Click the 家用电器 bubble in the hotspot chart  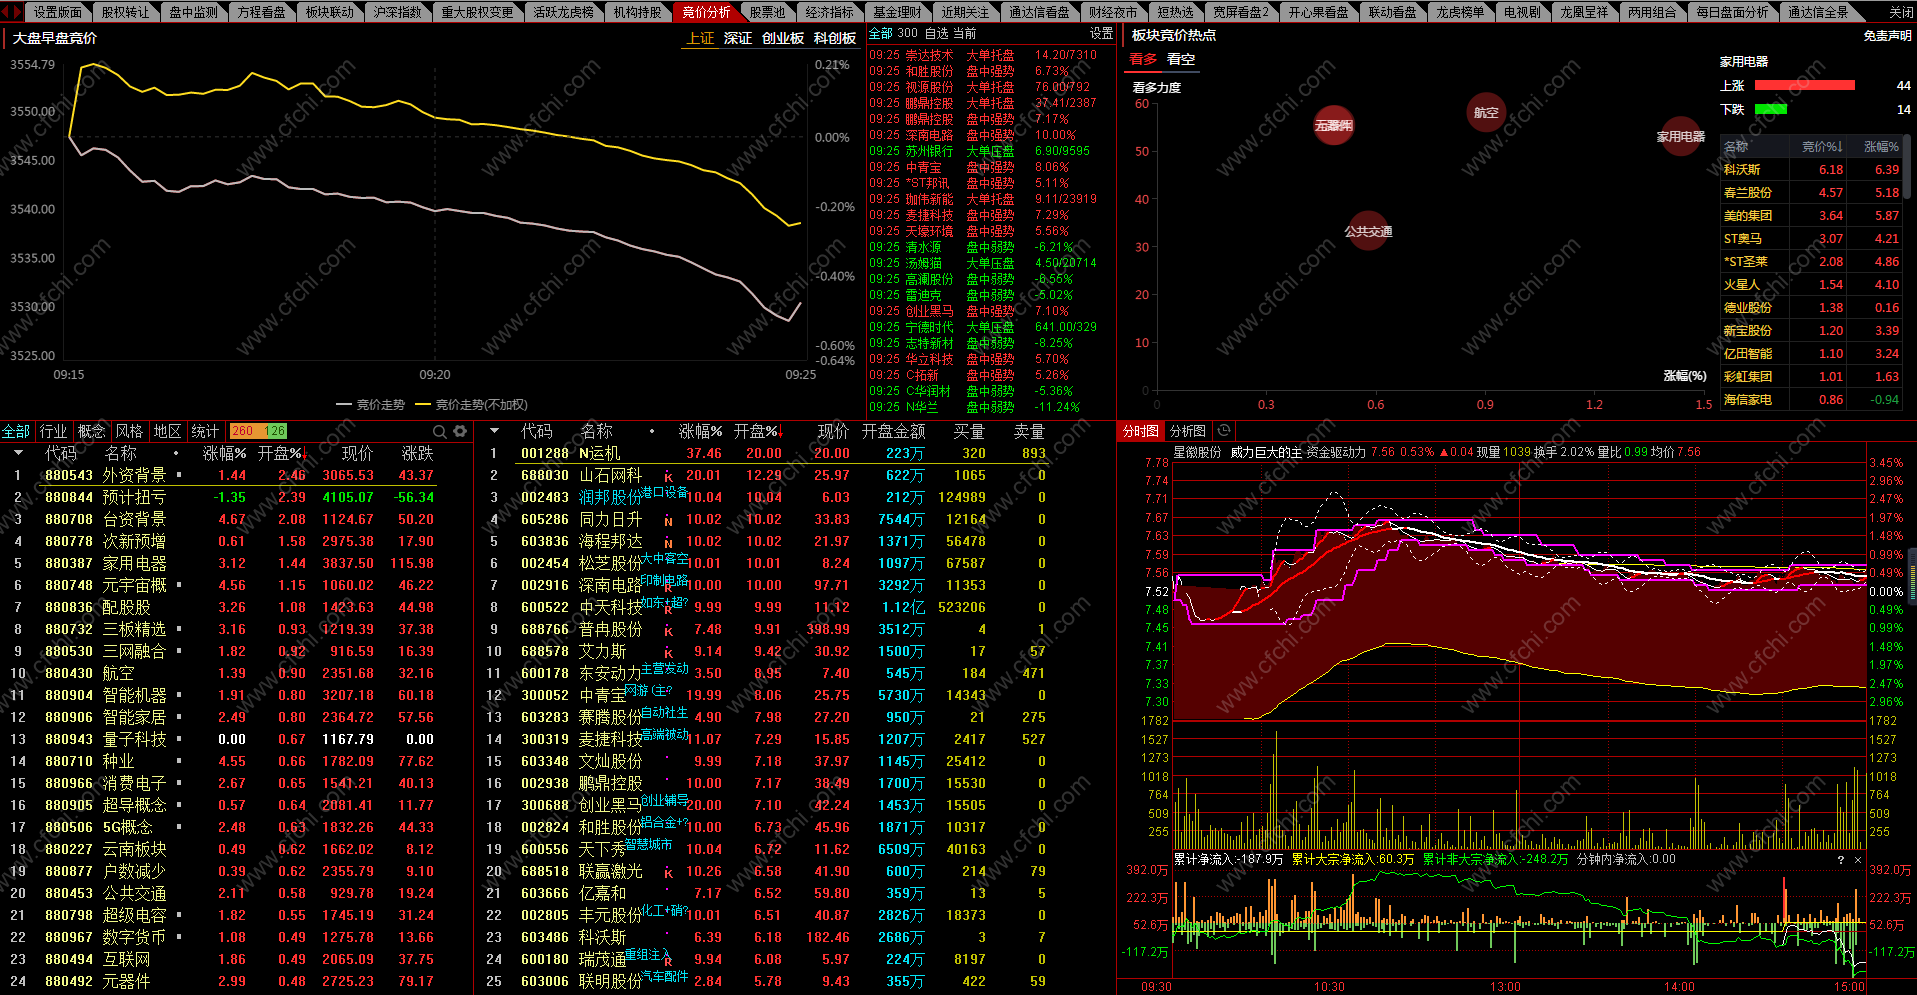tap(1681, 137)
